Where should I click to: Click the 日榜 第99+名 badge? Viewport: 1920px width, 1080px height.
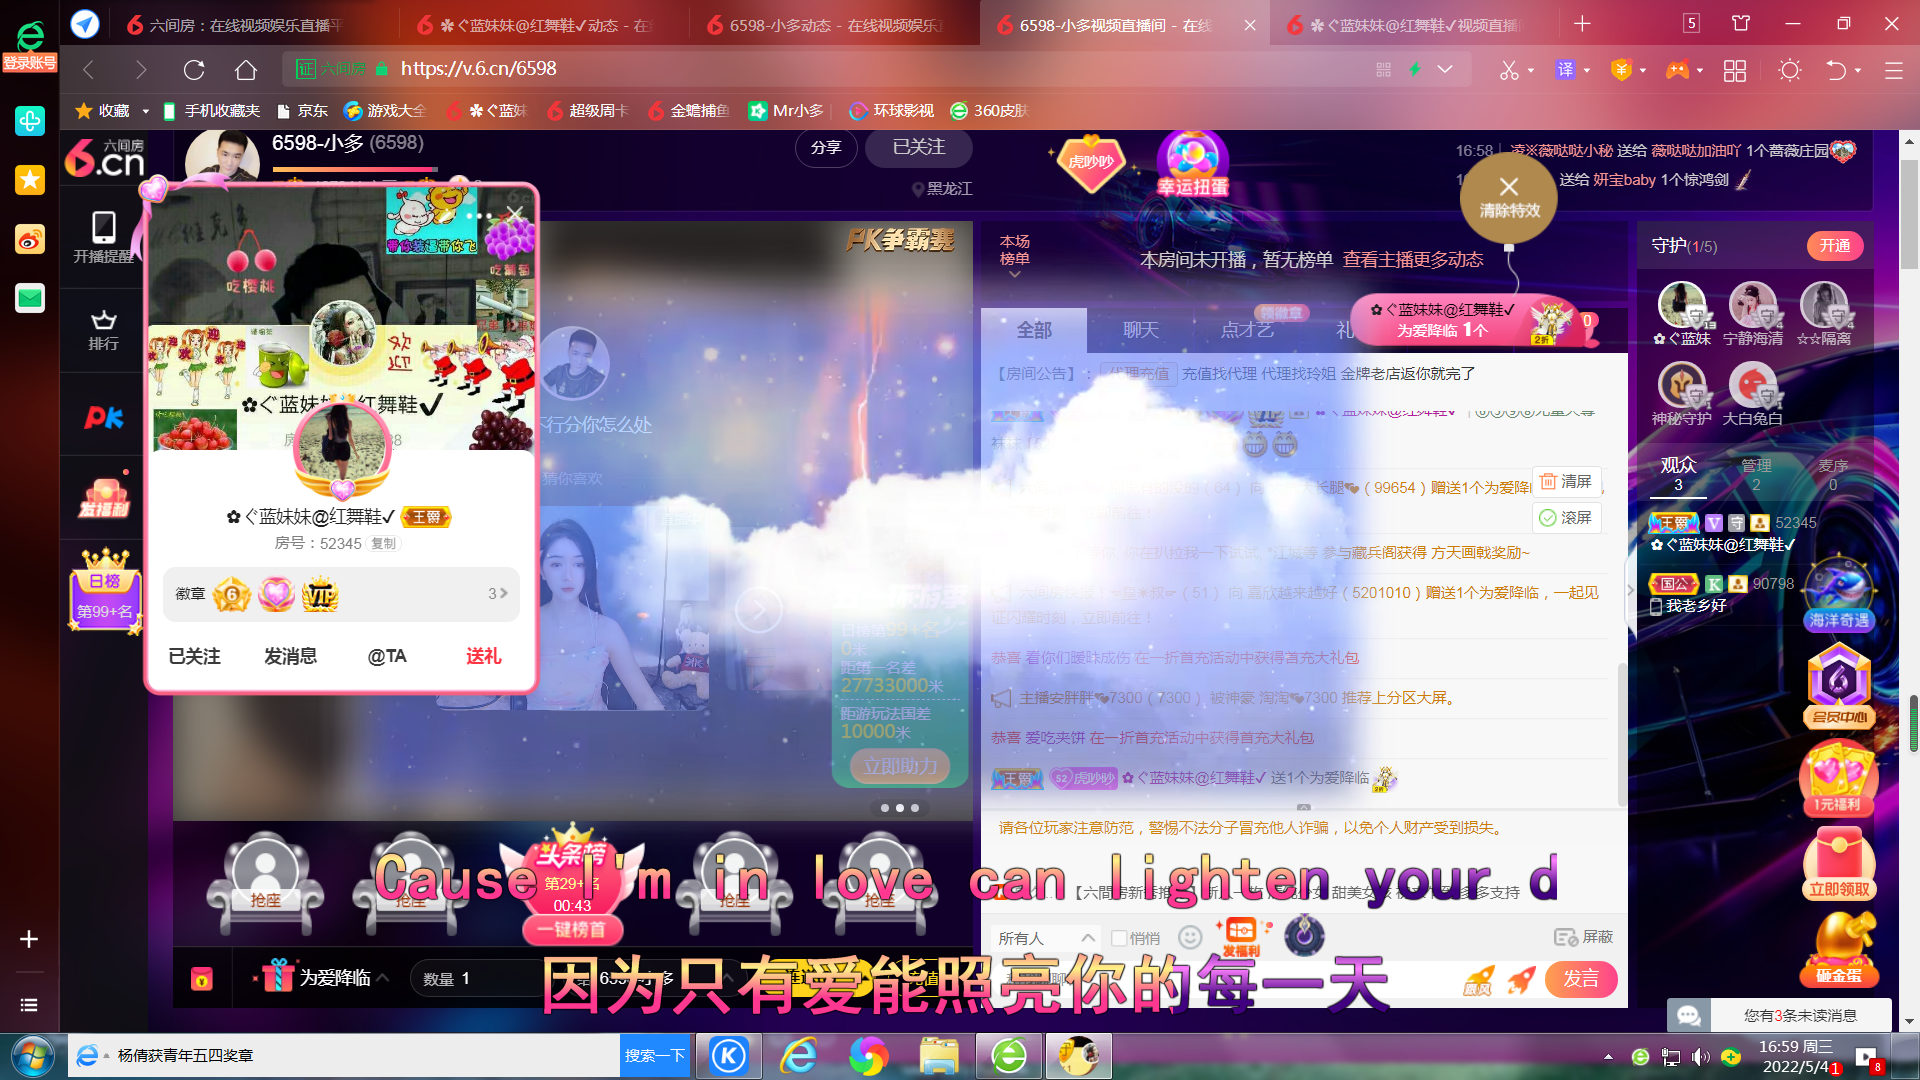(x=105, y=590)
